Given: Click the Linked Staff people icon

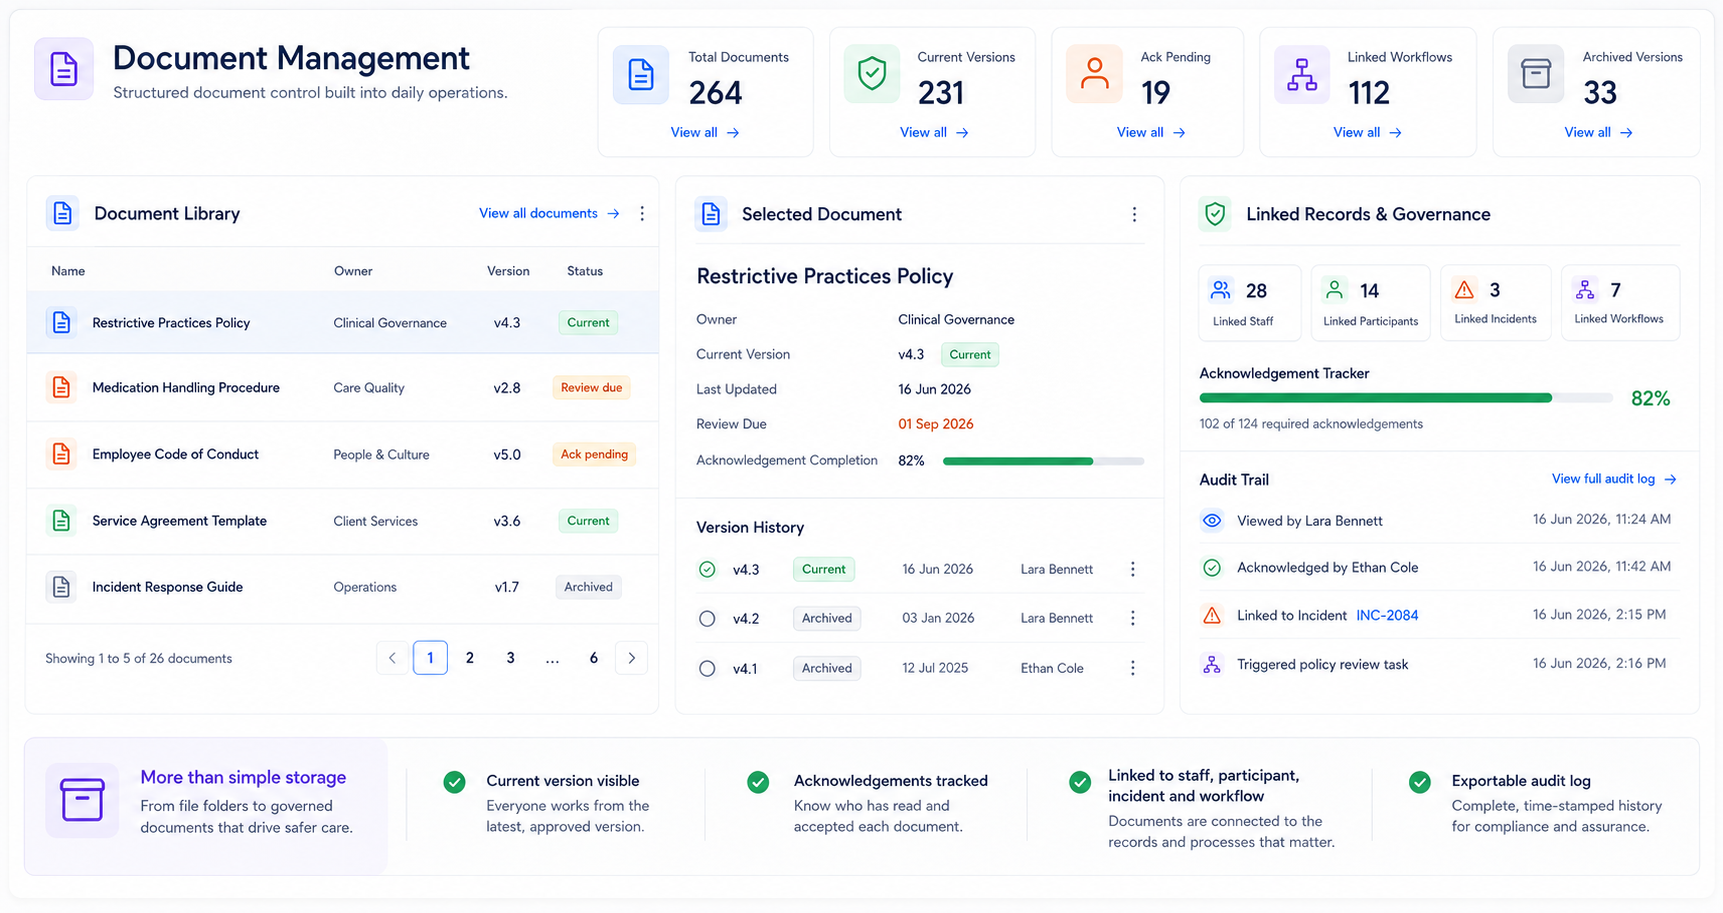Looking at the screenshot, I should pyautogui.click(x=1220, y=290).
